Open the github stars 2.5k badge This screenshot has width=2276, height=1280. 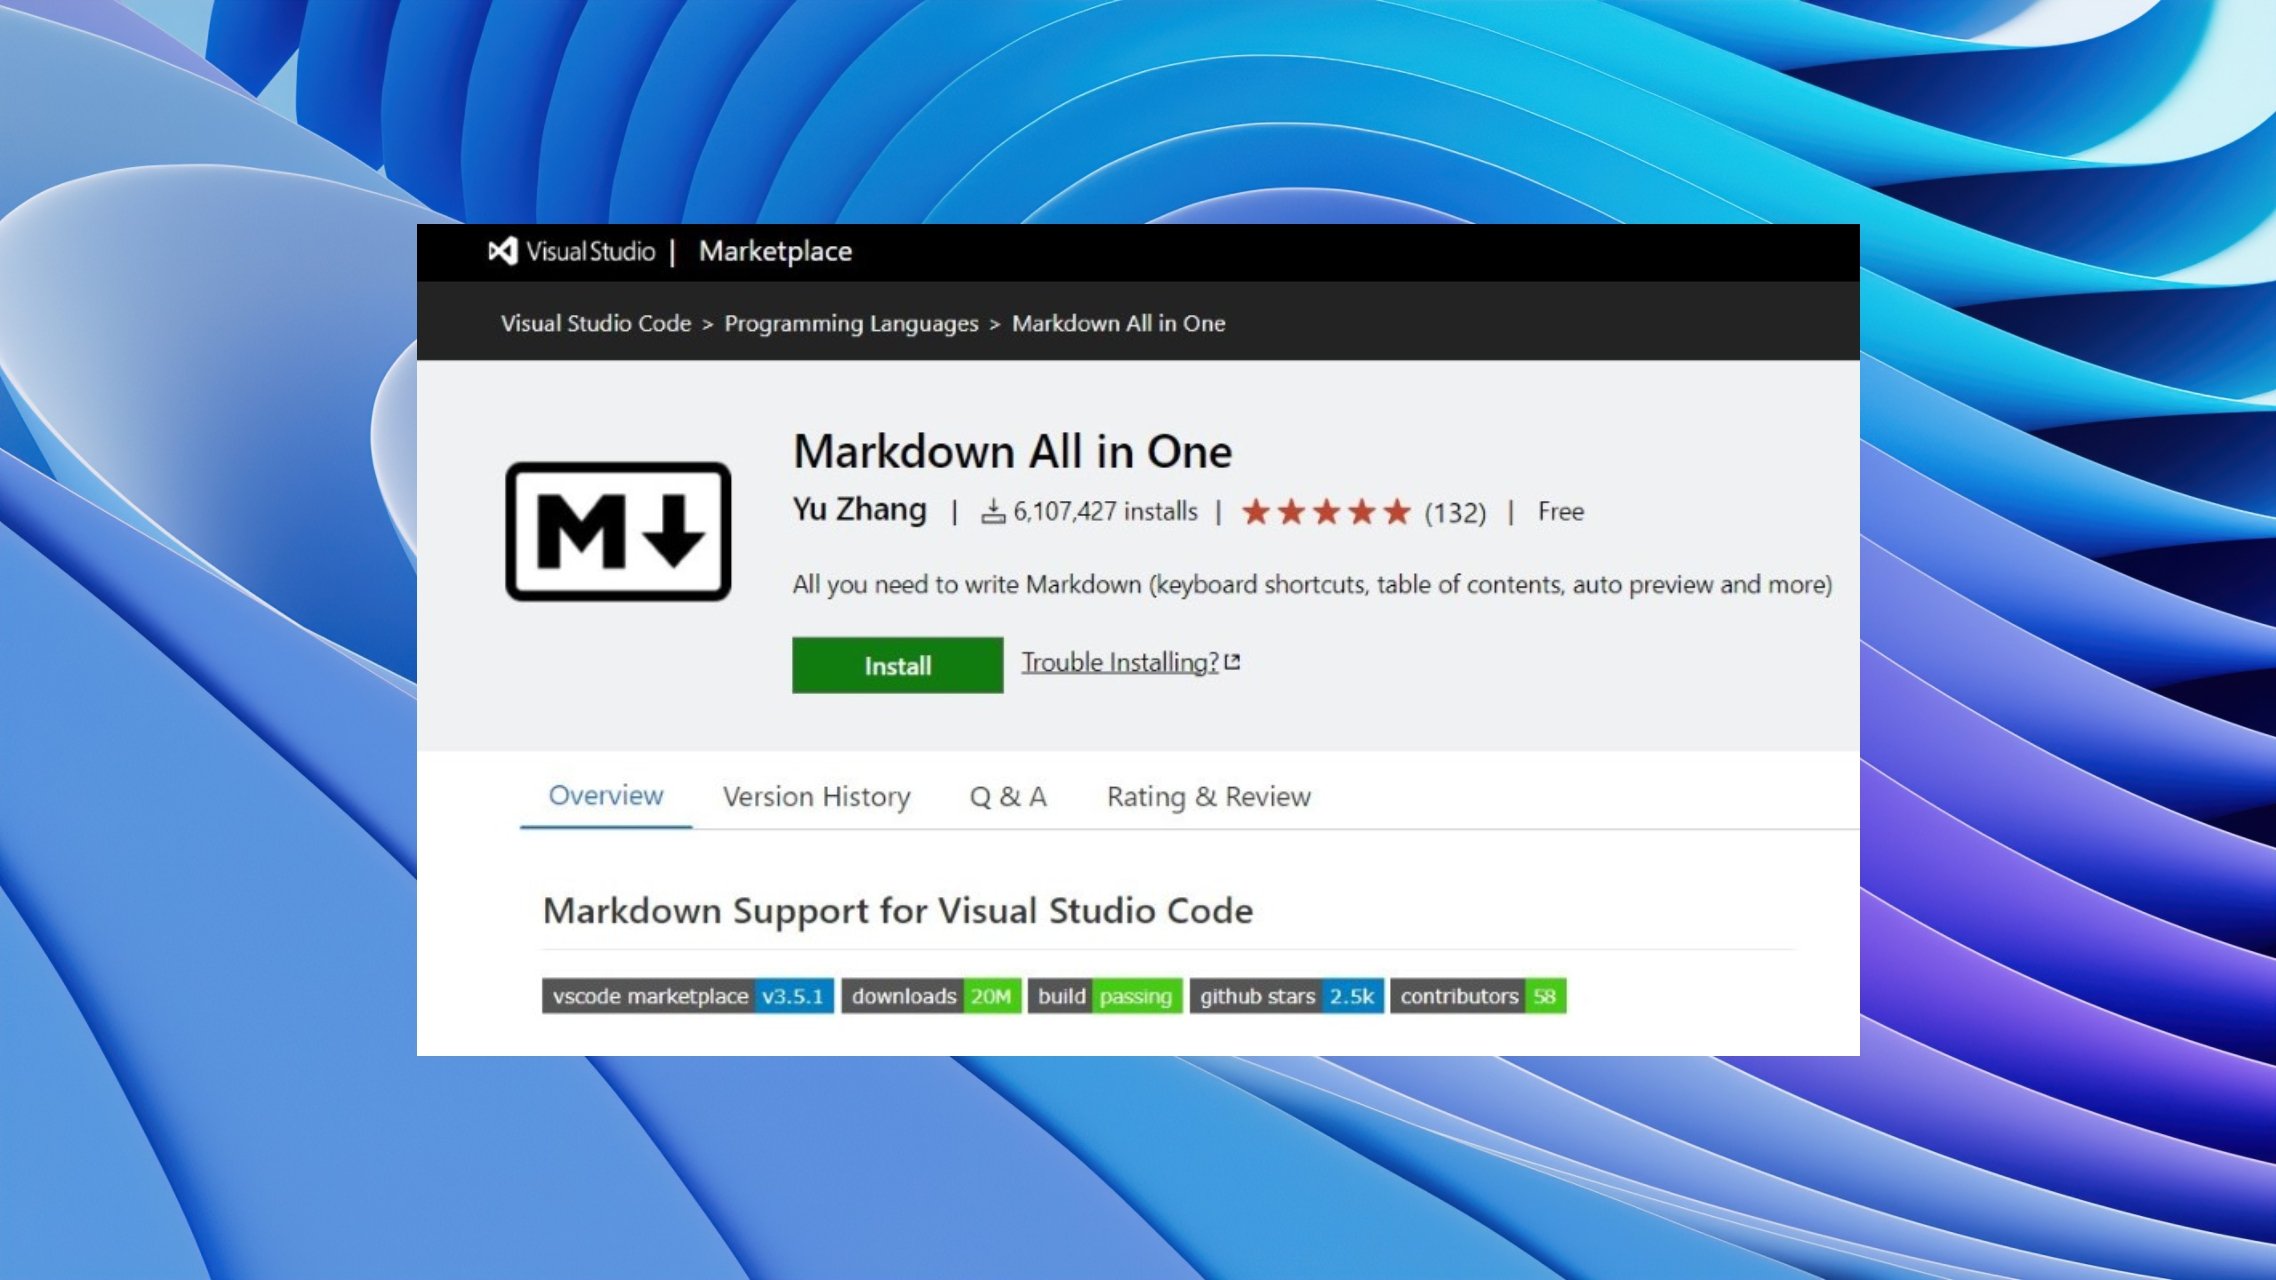pos(1286,996)
